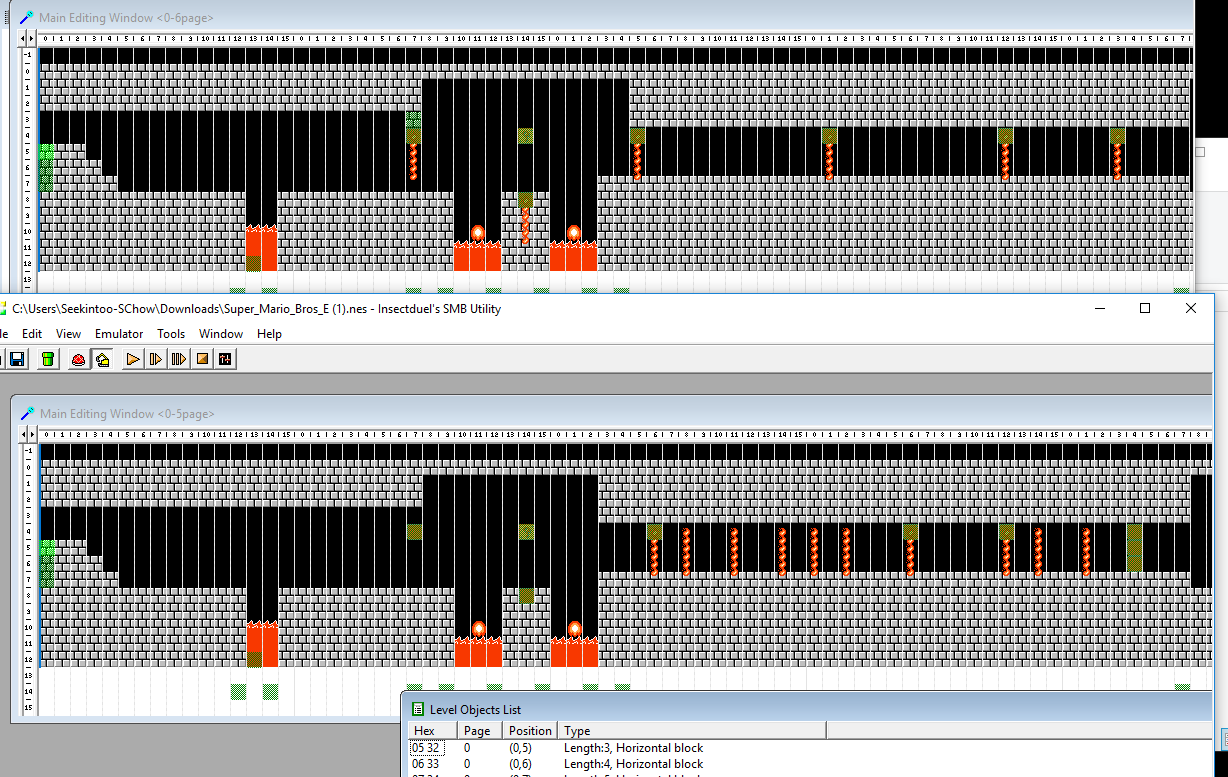Click the SMB Utility title bar file path
The image size is (1228, 777).
pos(257,309)
